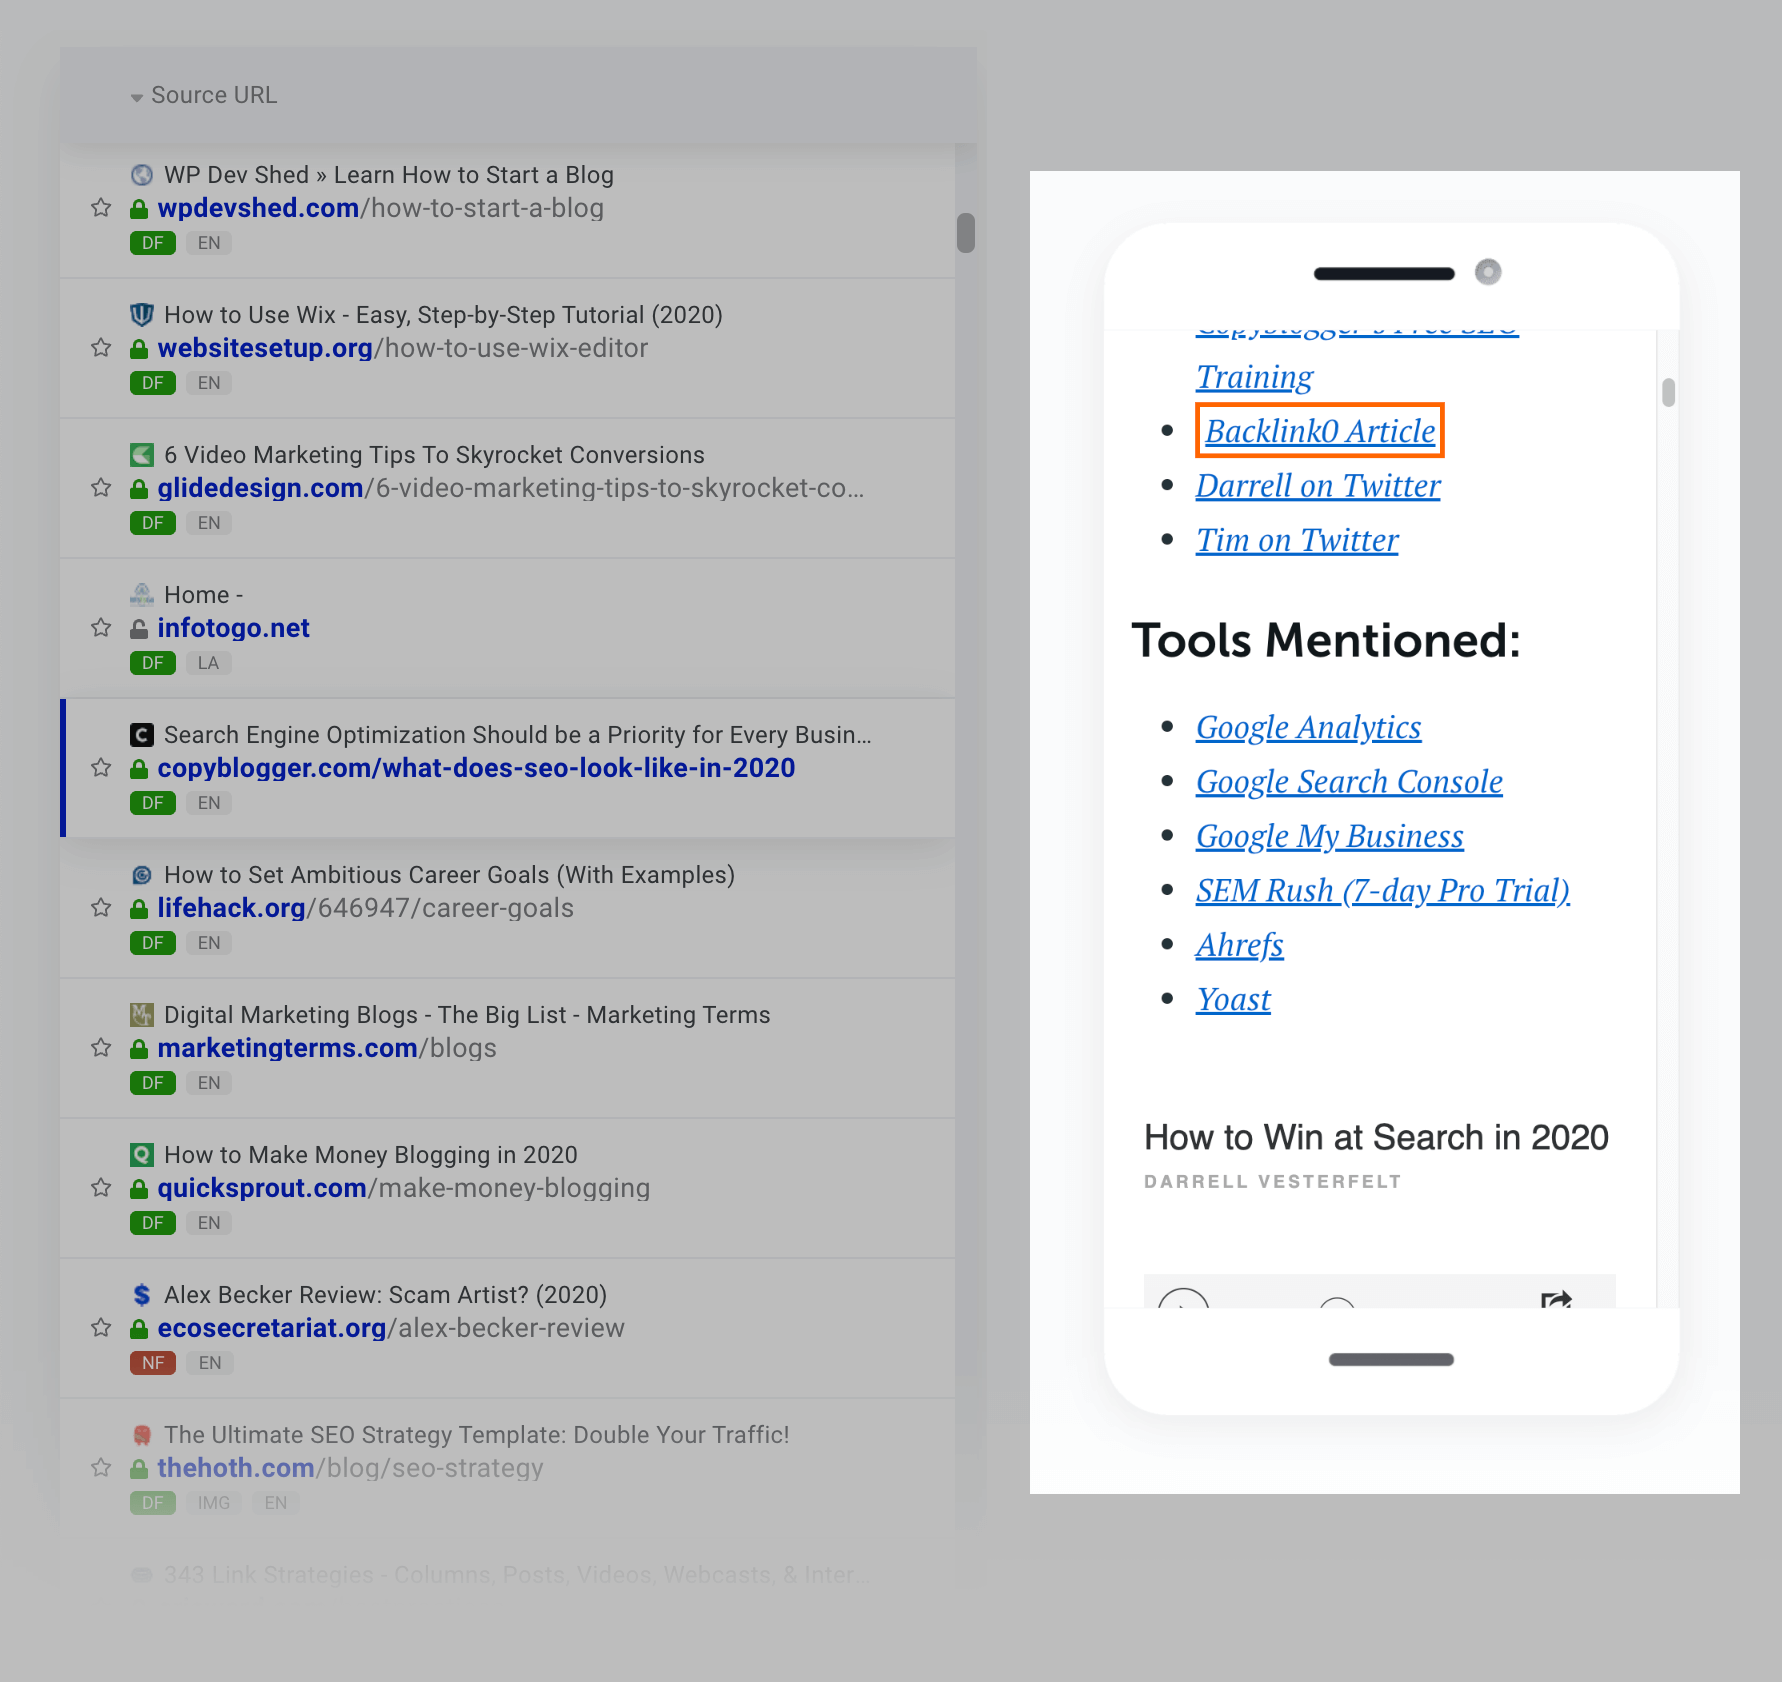1782x1682 pixels.
Task: Click the lock icon beside wpdevshed.com
Action: click(x=140, y=209)
